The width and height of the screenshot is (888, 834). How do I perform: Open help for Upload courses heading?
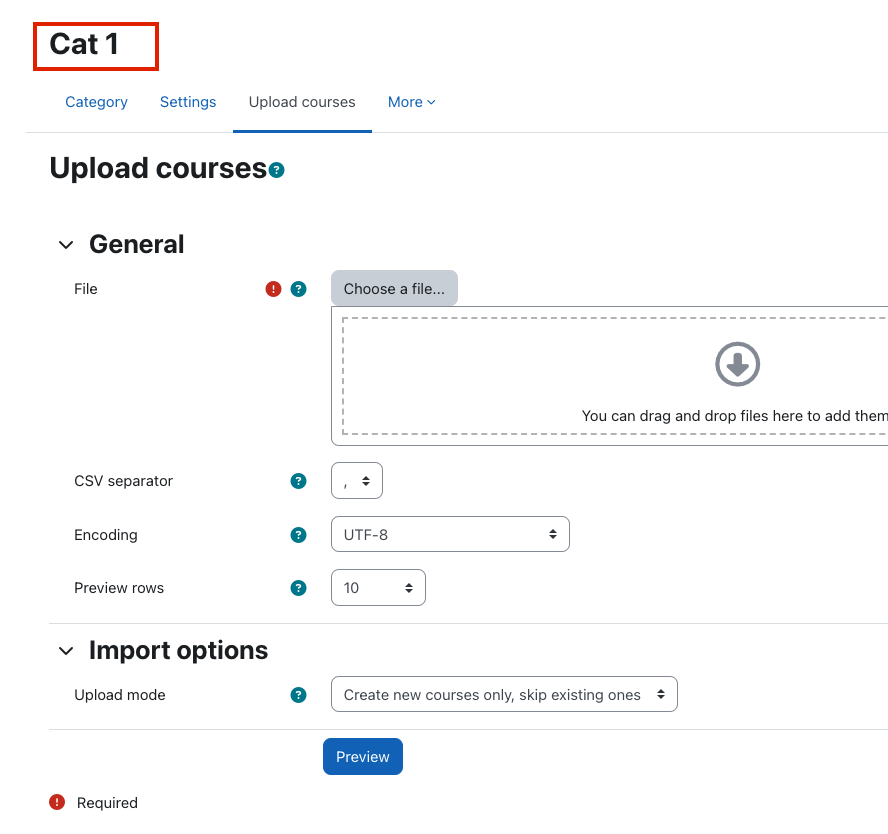[276, 170]
